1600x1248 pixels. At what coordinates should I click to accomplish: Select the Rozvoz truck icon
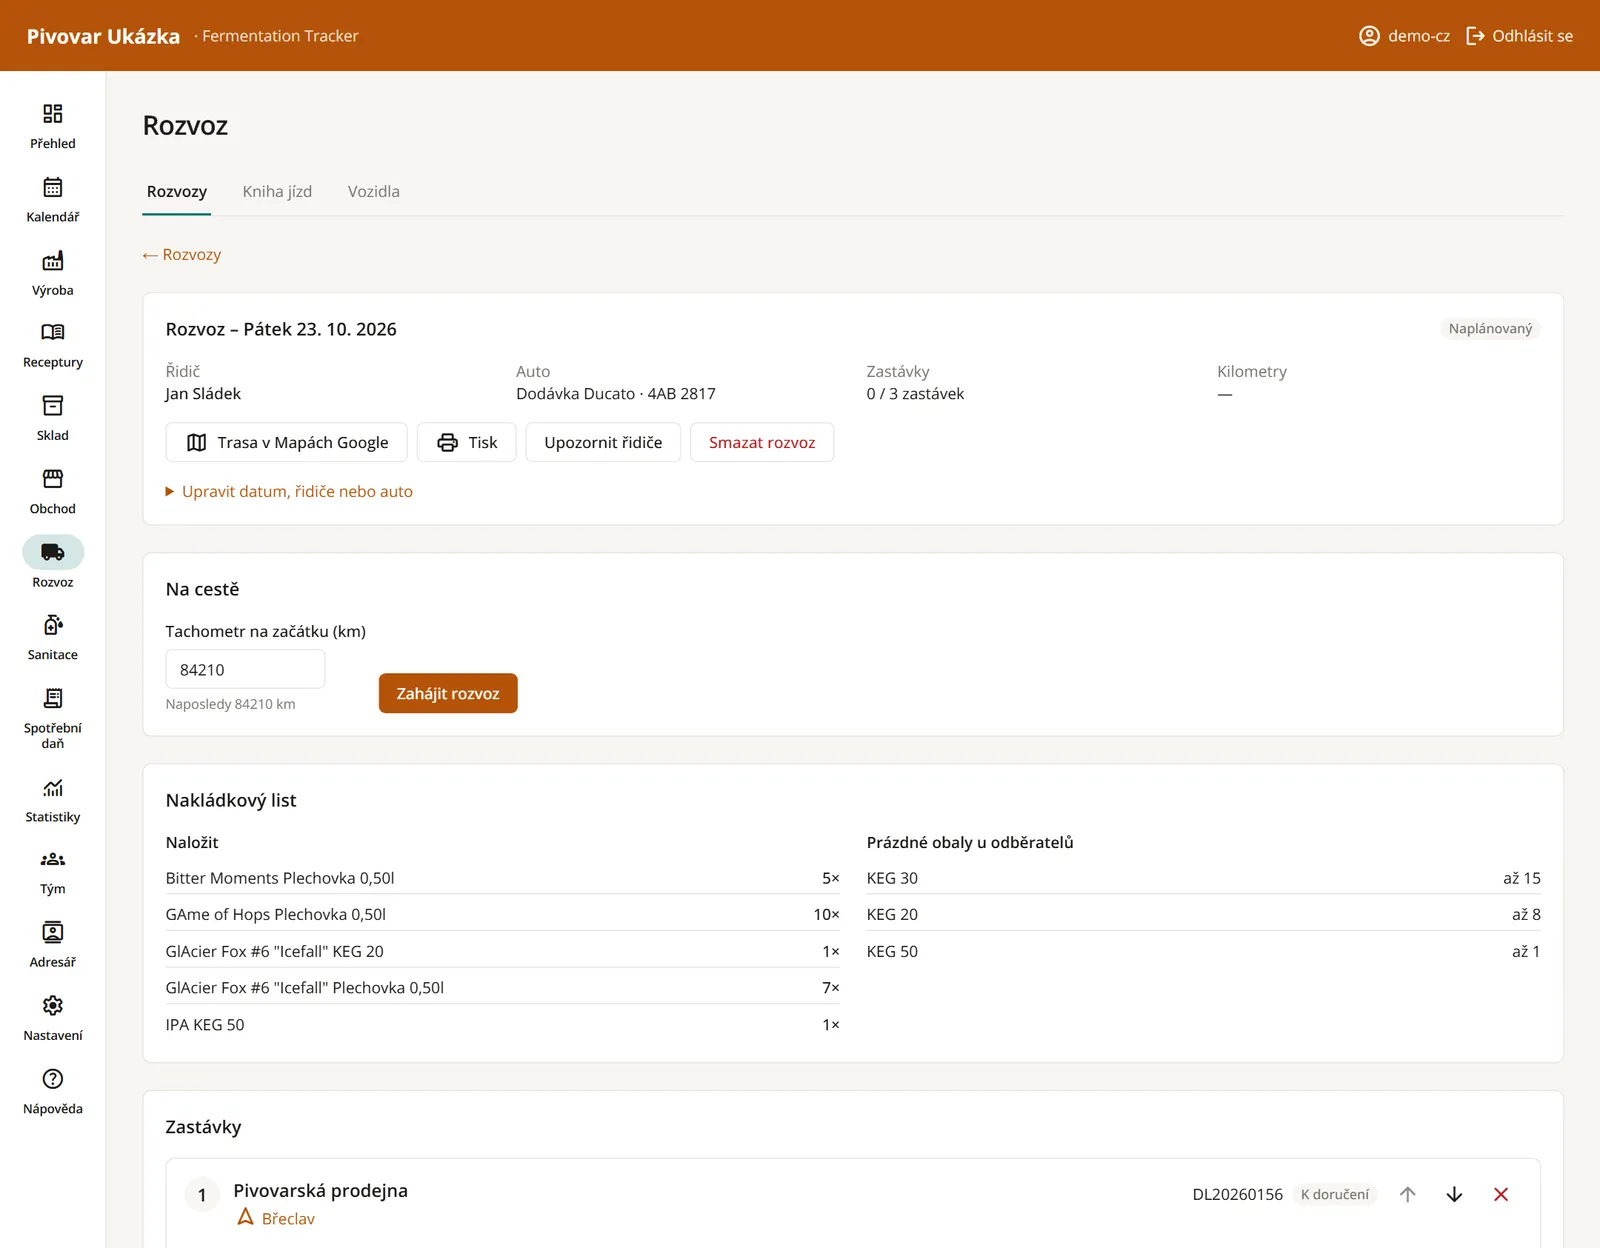(x=53, y=552)
